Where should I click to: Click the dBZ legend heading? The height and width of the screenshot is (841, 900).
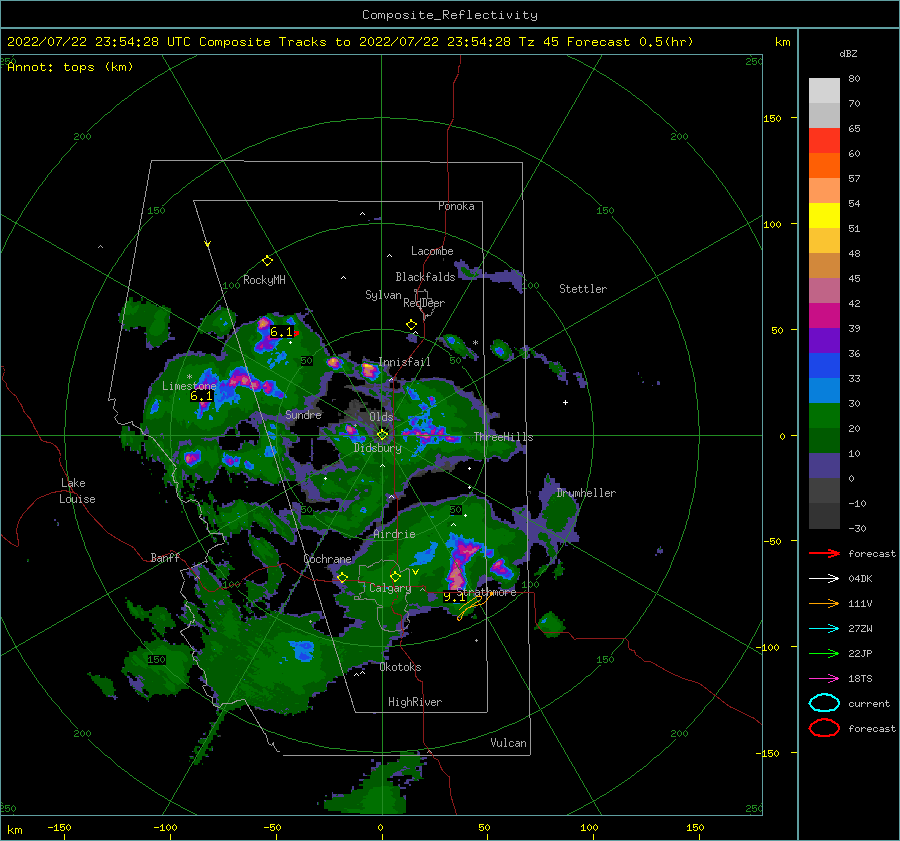coord(848,53)
